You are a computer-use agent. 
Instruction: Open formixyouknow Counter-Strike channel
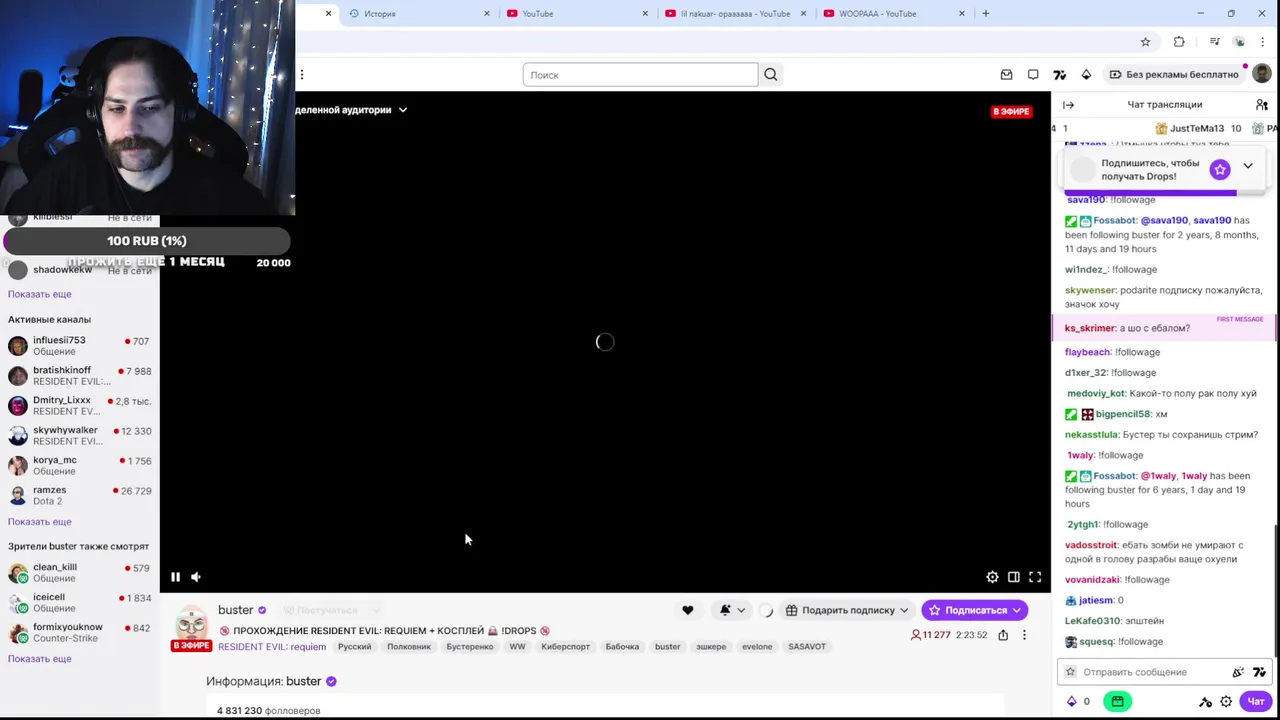pos(80,633)
